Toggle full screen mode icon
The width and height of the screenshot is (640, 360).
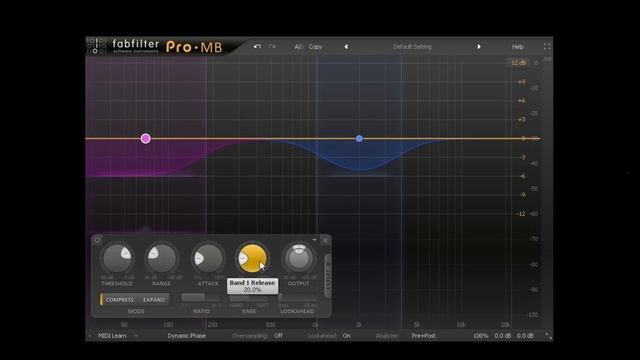coord(547,47)
